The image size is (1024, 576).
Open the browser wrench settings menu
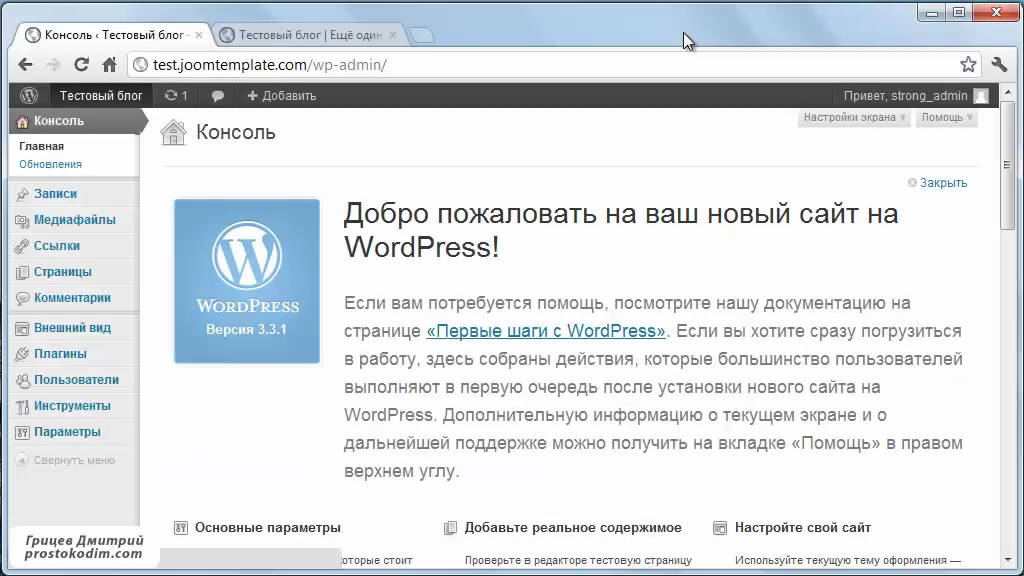999,64
